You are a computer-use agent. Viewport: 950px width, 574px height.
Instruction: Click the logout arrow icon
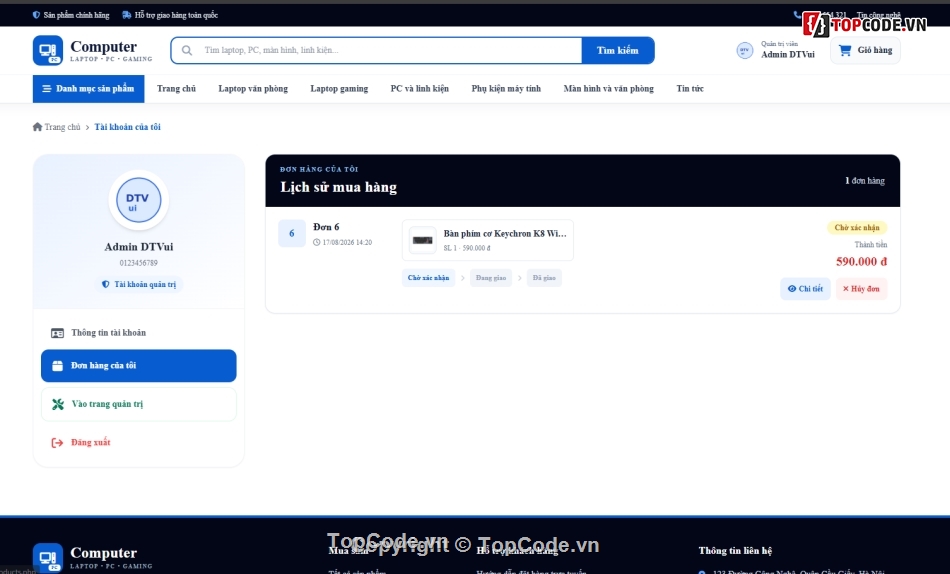pos(57,442)
